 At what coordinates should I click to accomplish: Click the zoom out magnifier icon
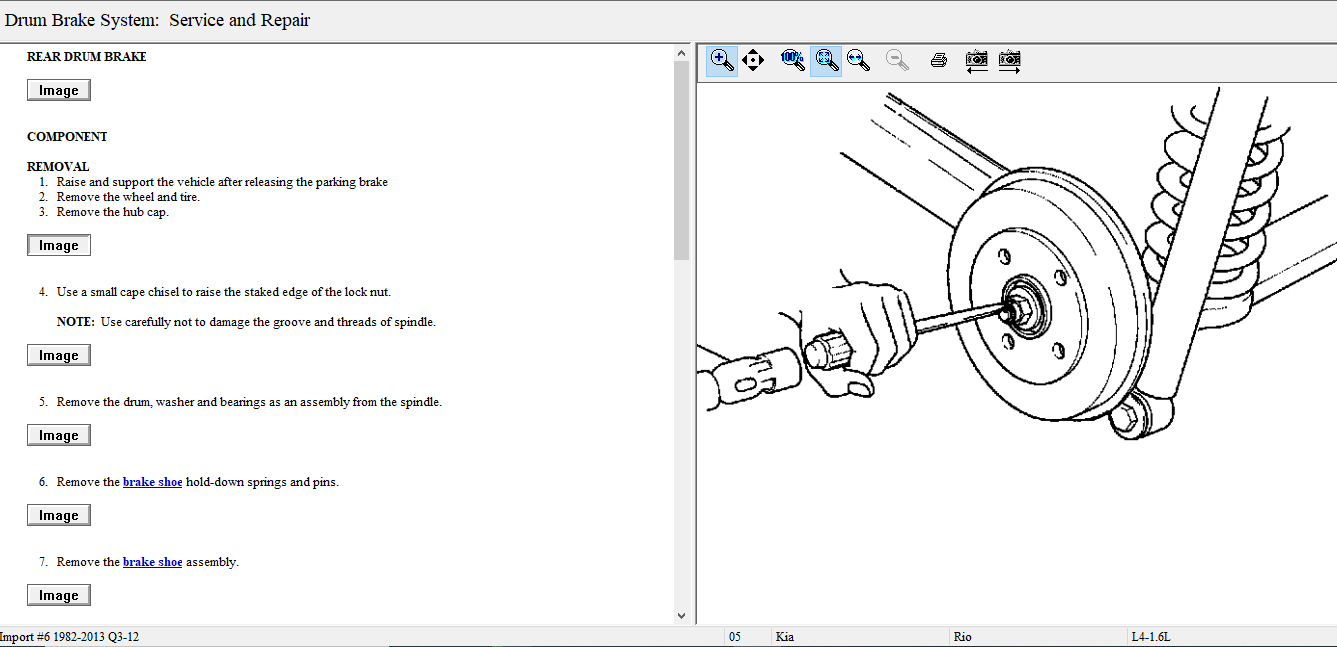[x=897, y=60]
